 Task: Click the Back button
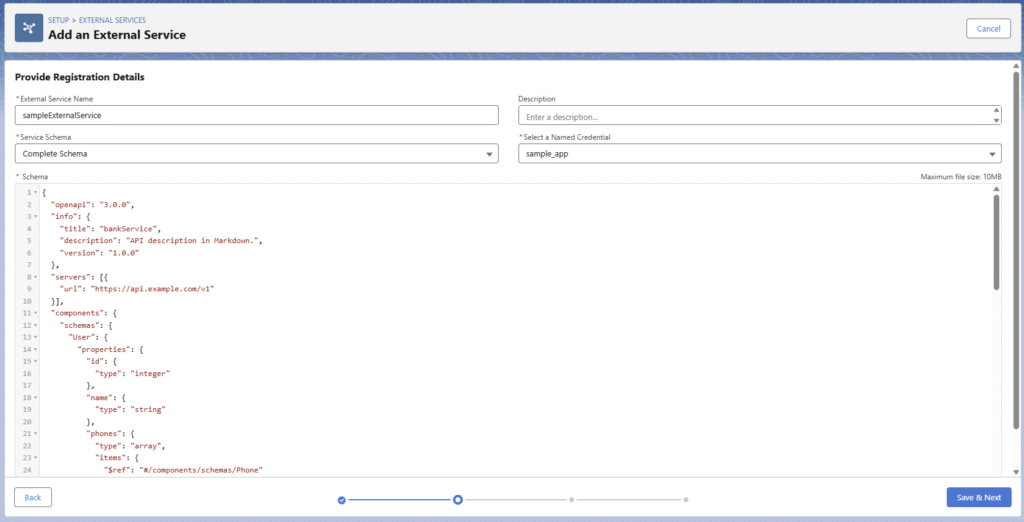[x=33, y=497]
